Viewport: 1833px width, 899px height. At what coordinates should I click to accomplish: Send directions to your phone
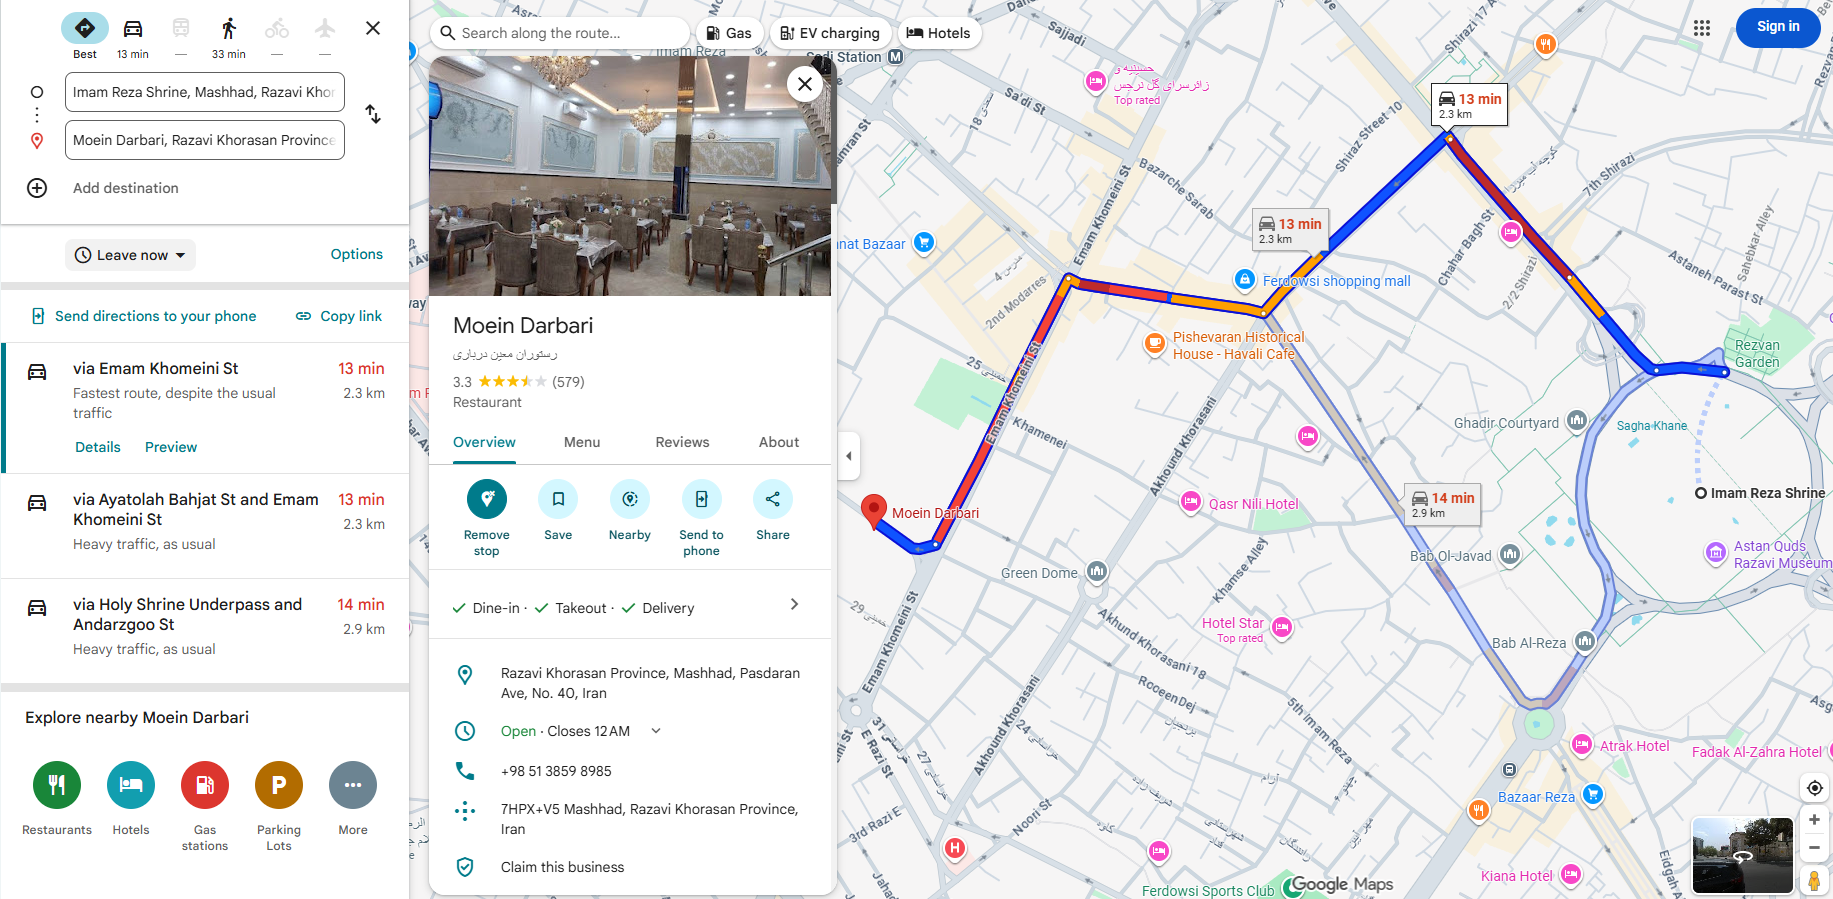pyautogui.click(x=144, y=316)
